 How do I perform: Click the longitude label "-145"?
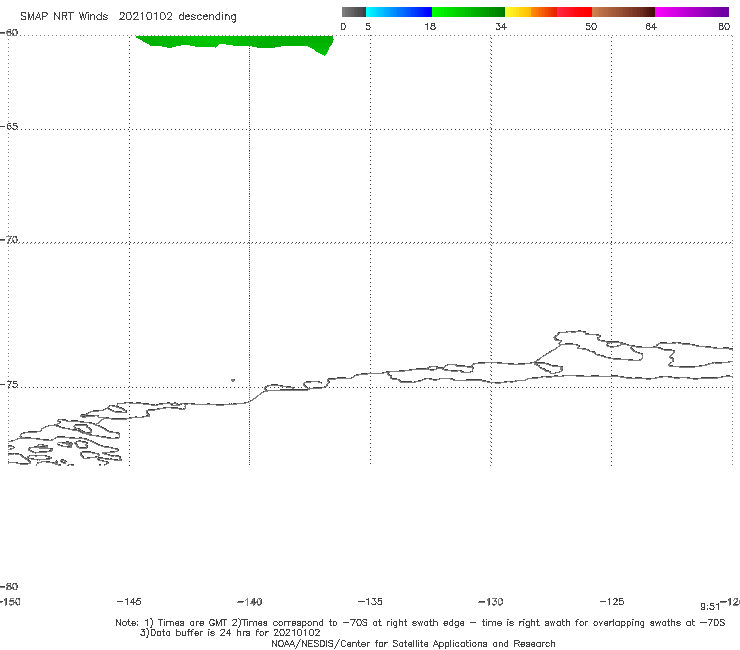click(x=129, y=602)
